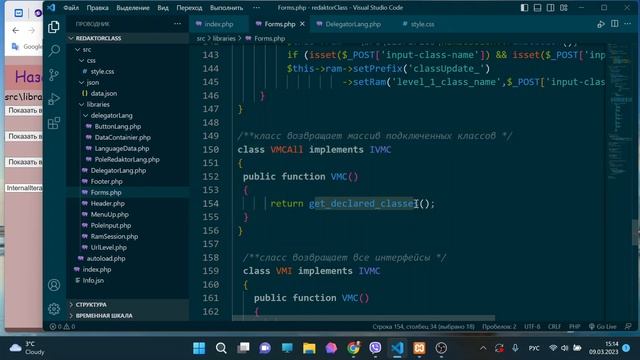Open the menu bar overflow ellipsis

(256, 8)
